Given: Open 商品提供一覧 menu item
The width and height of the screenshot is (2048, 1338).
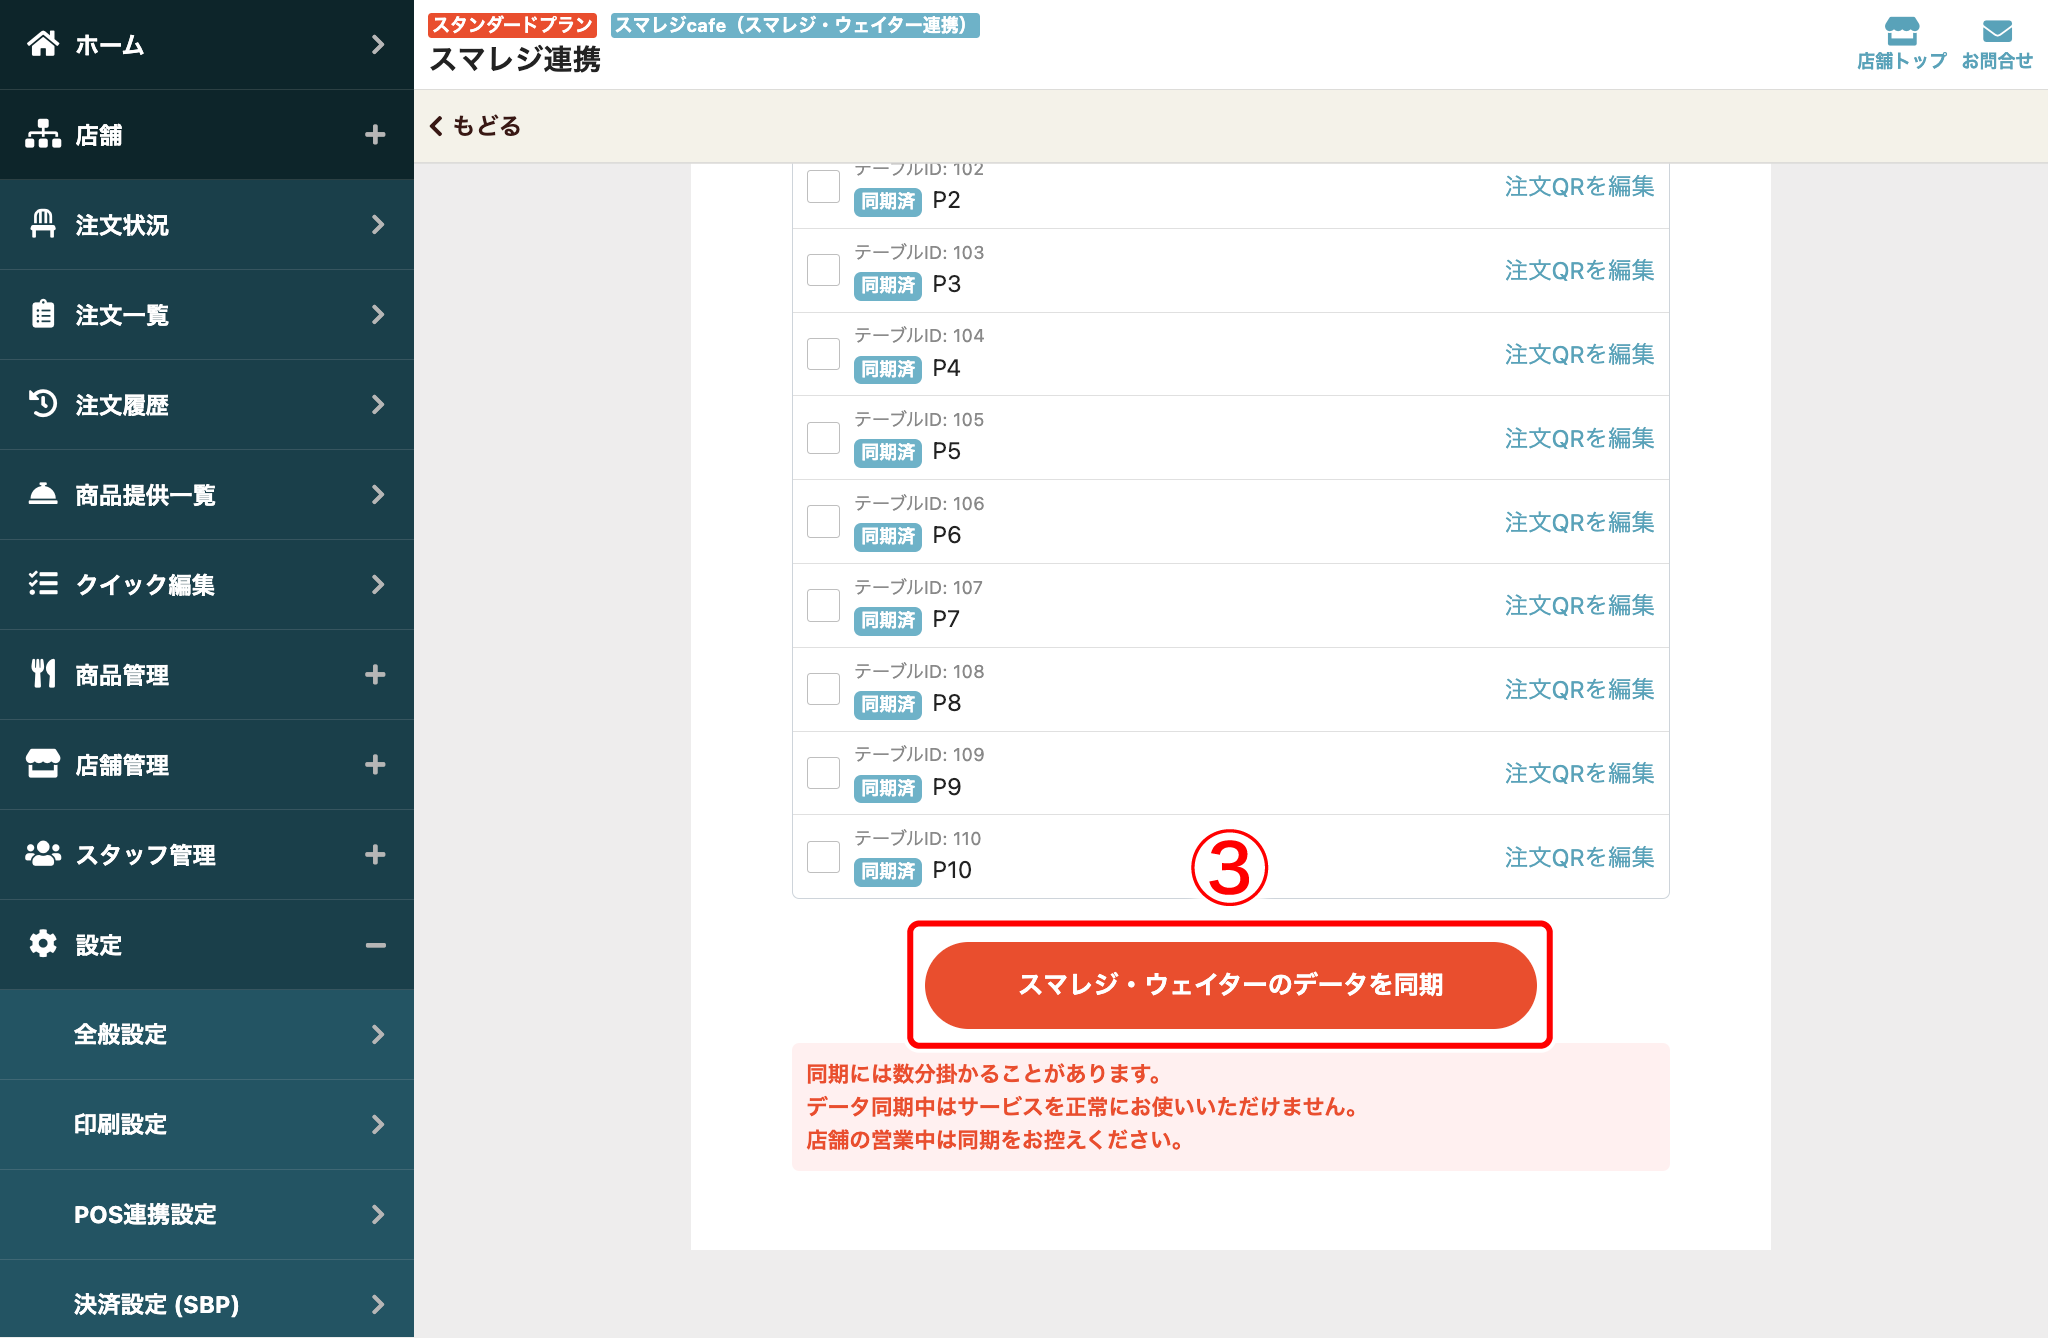Looking at the screenshot, I should pyautogui.click(x=207, y=495).
